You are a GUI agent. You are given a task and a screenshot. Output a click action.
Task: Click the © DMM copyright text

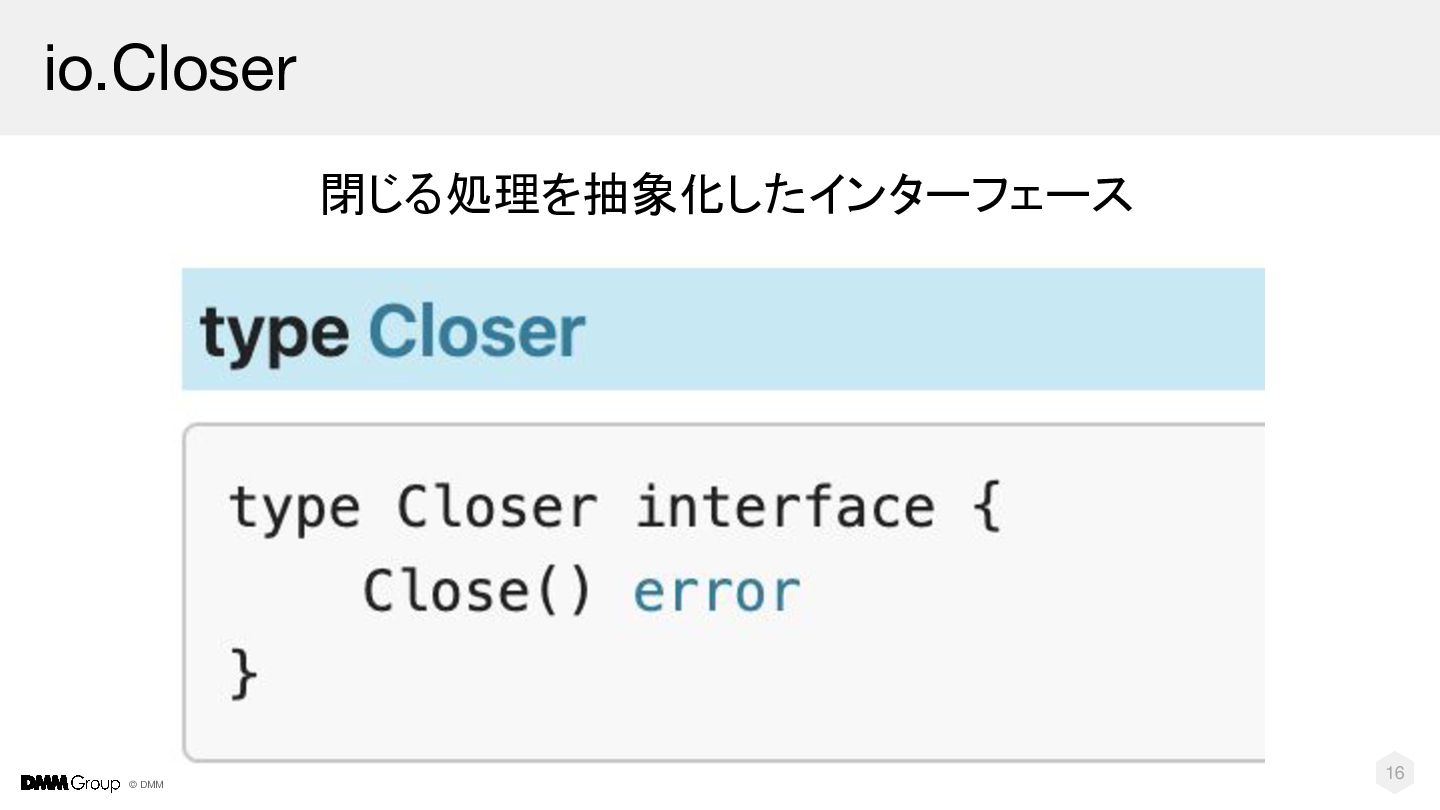(146, 785)
